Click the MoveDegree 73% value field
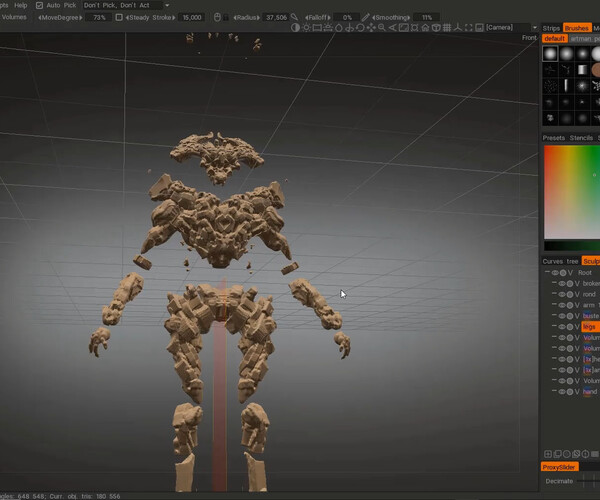This screenshot has height=500, width=600. click(99, 17)
